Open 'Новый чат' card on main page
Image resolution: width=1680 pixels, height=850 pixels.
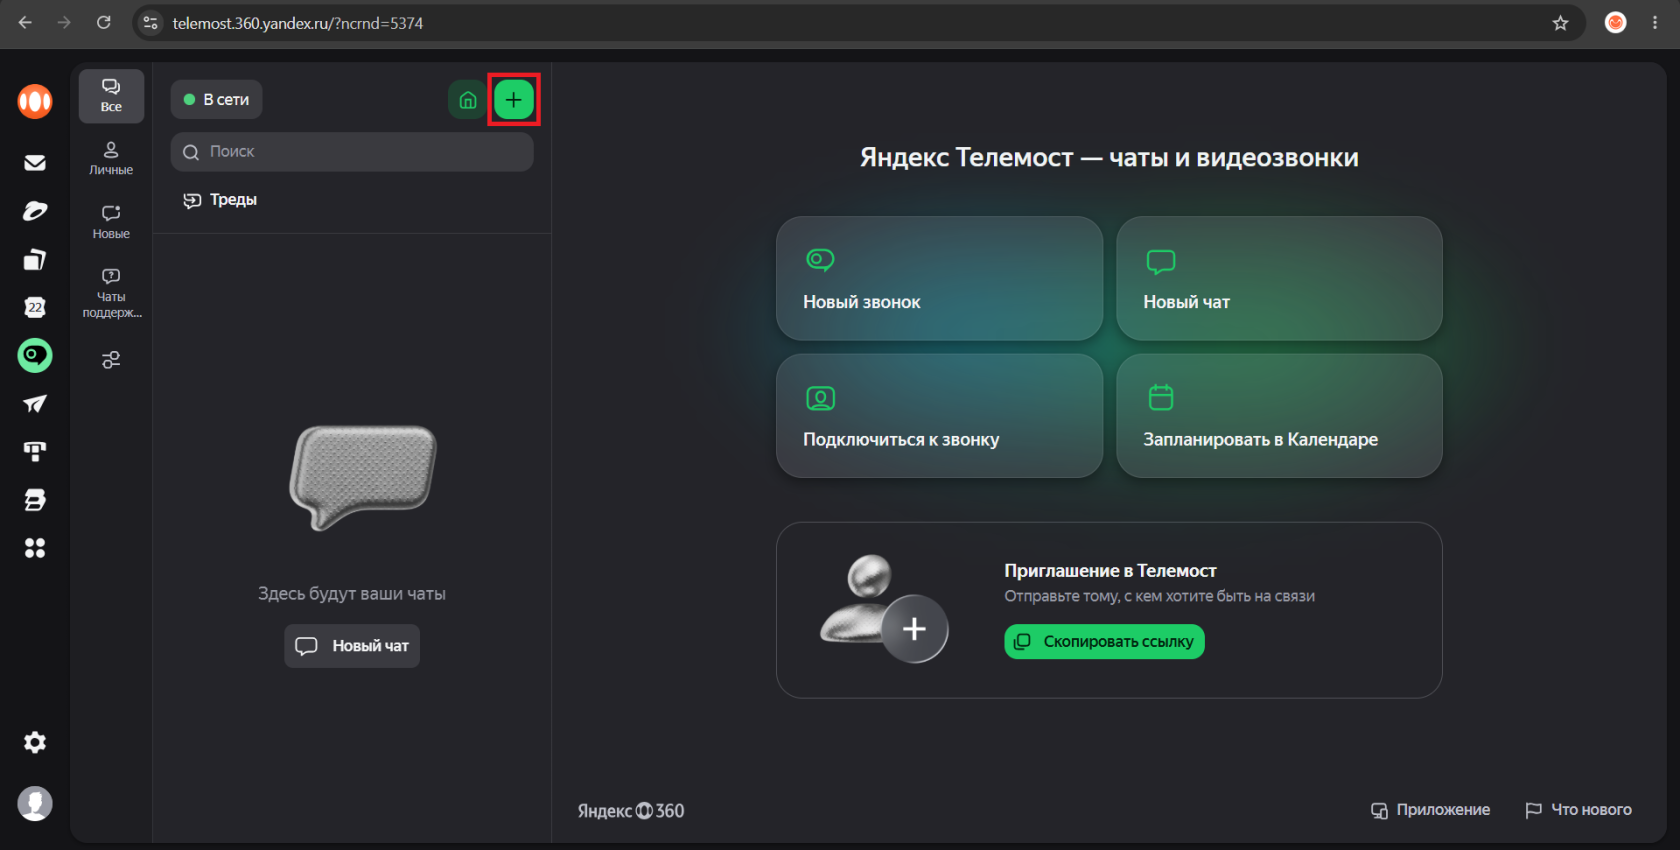point(1279,279)
